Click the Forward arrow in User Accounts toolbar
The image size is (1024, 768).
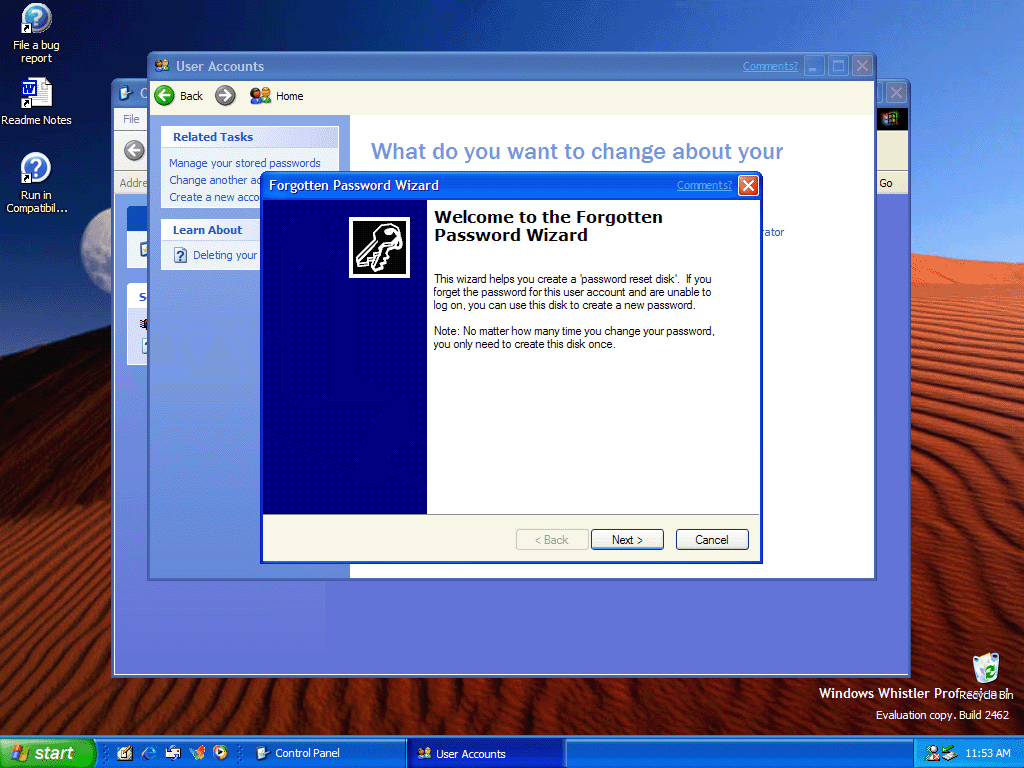tap(225, 96)
